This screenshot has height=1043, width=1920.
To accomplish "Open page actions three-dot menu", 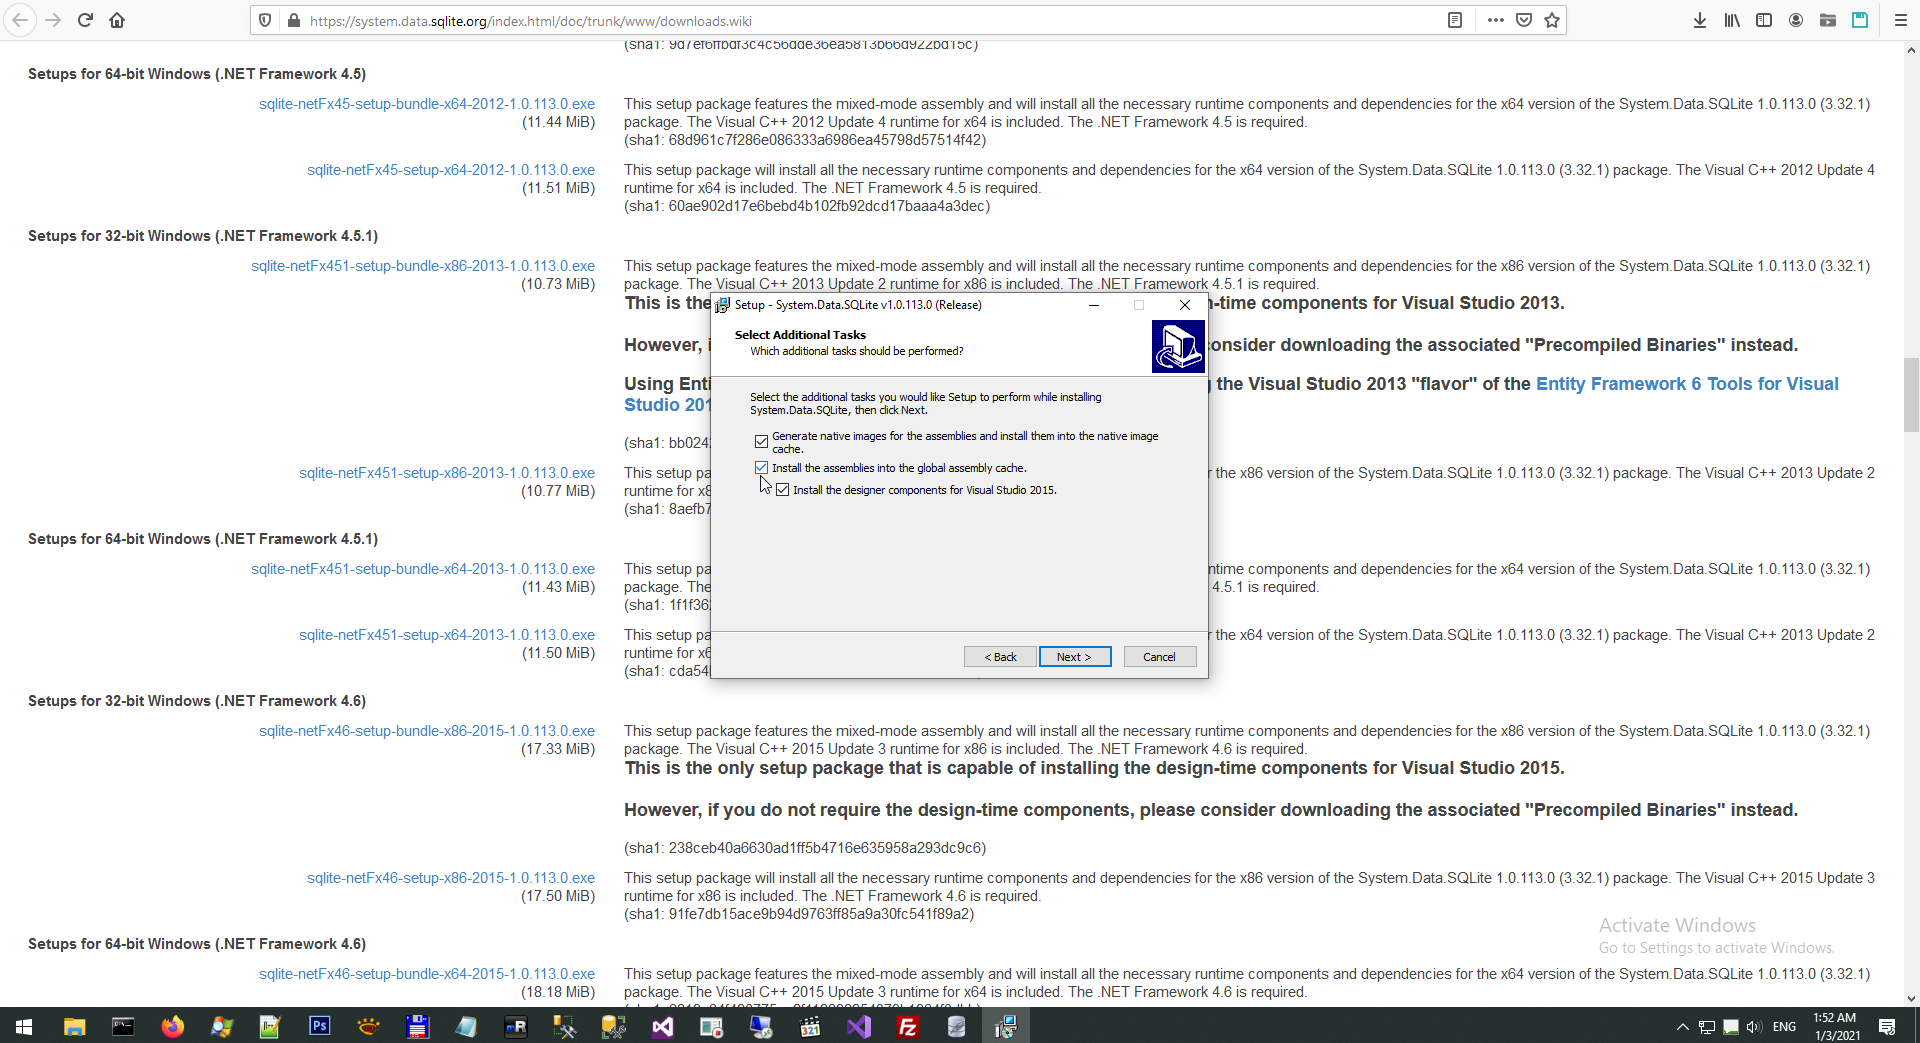I will tap(1496, 20).
